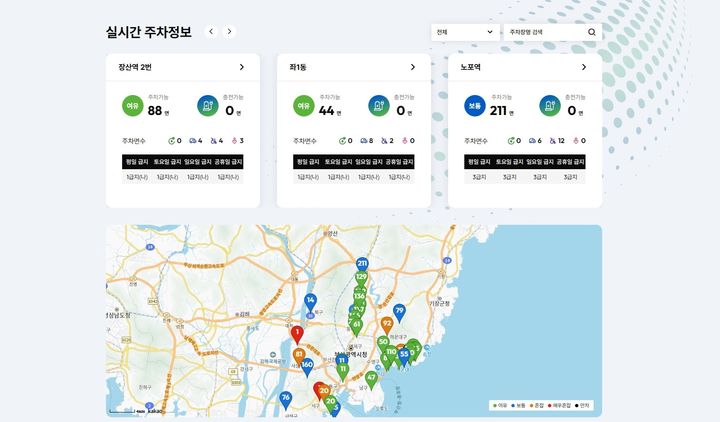720x422 pixels.
Task: Select 일요일 급지 header in 노포역 table
Action: (540, 162)
